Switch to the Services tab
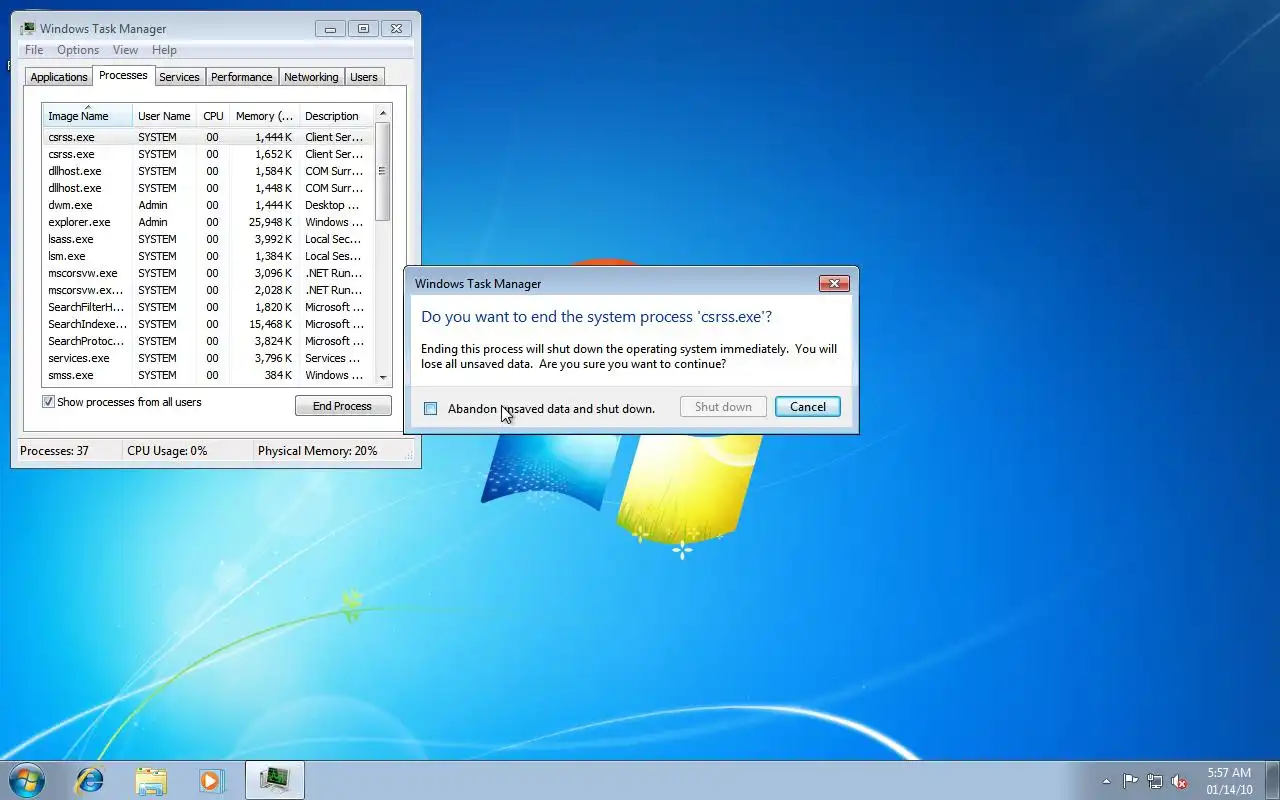This screenshot has width=1280, height=800. pos(179,77)
